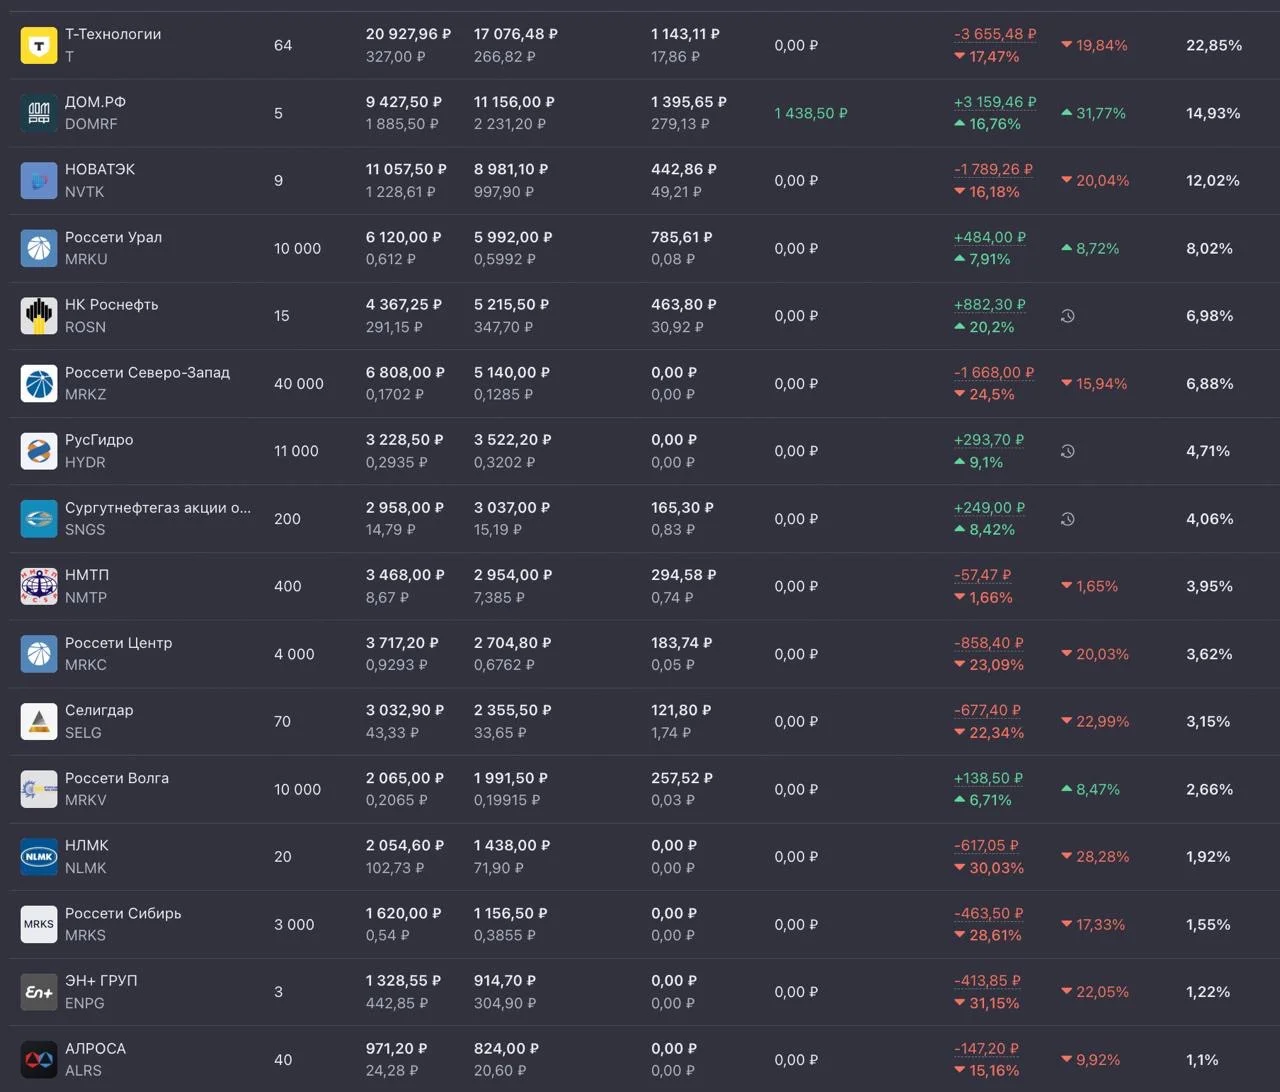1280x1092 pixels.
Task: Open the НК Роснефть stock name
Action: click(112, 304)
